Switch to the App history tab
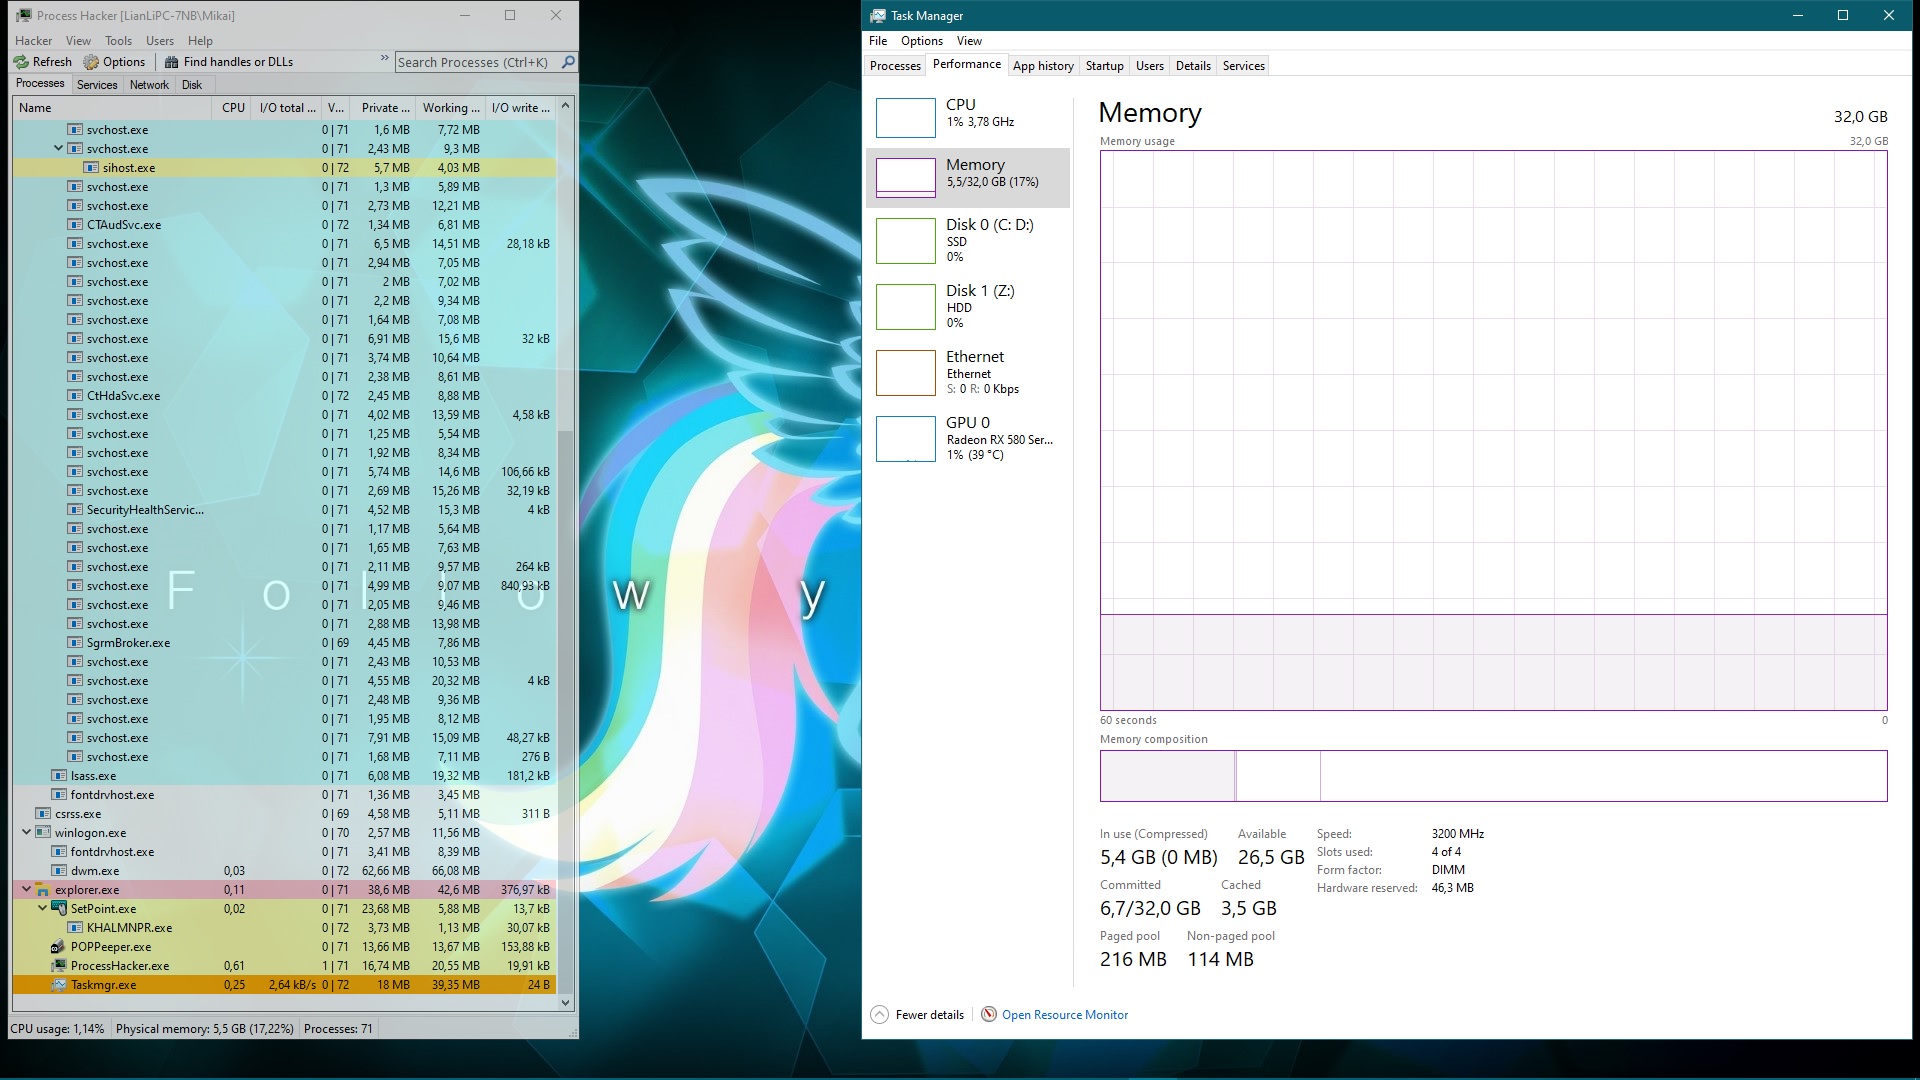 tap(1042, 66)
